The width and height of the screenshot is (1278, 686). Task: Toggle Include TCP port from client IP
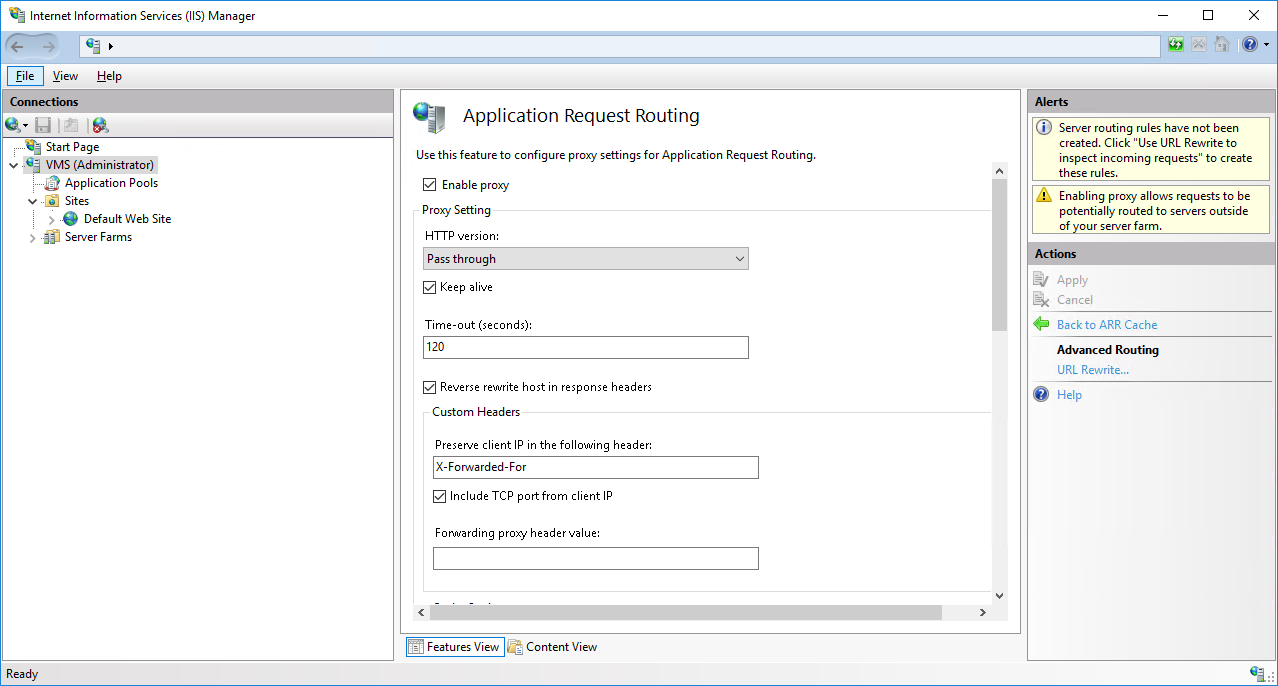440,496
